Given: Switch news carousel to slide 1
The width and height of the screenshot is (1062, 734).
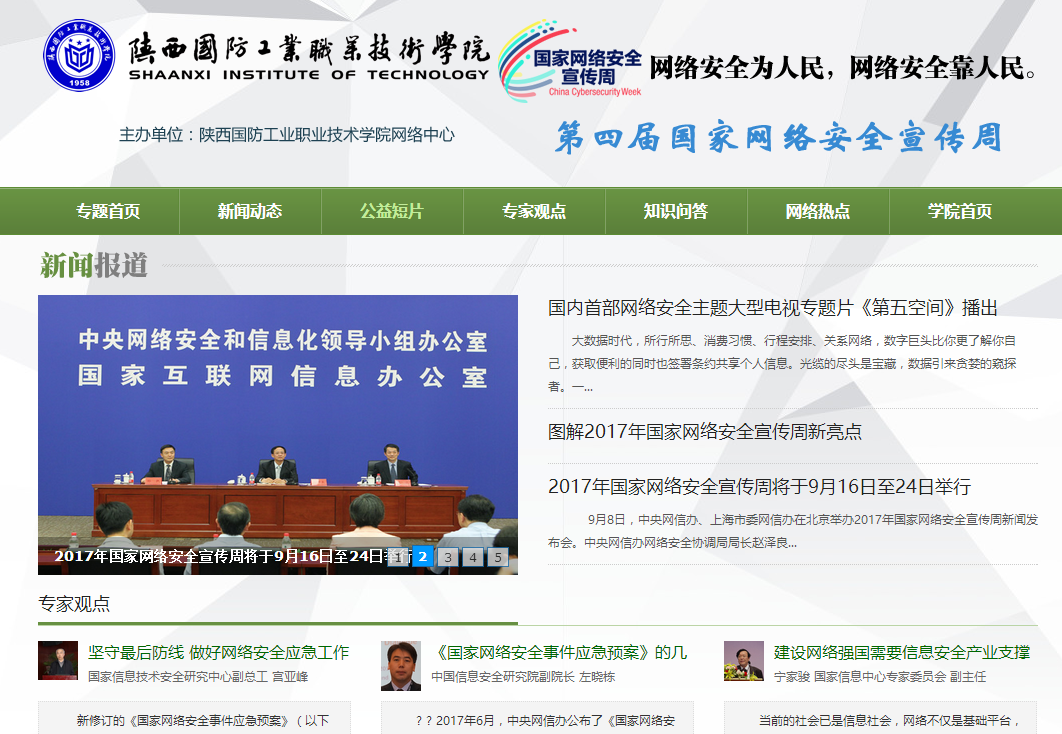Looking at the screenshot, I should [x=398, y=557].
